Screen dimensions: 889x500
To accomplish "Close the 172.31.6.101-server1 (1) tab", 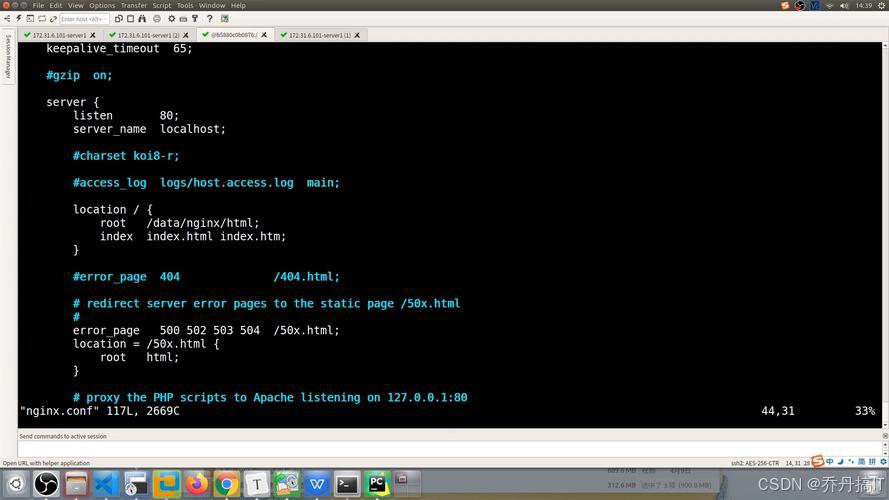I will [x=357, y=35].
